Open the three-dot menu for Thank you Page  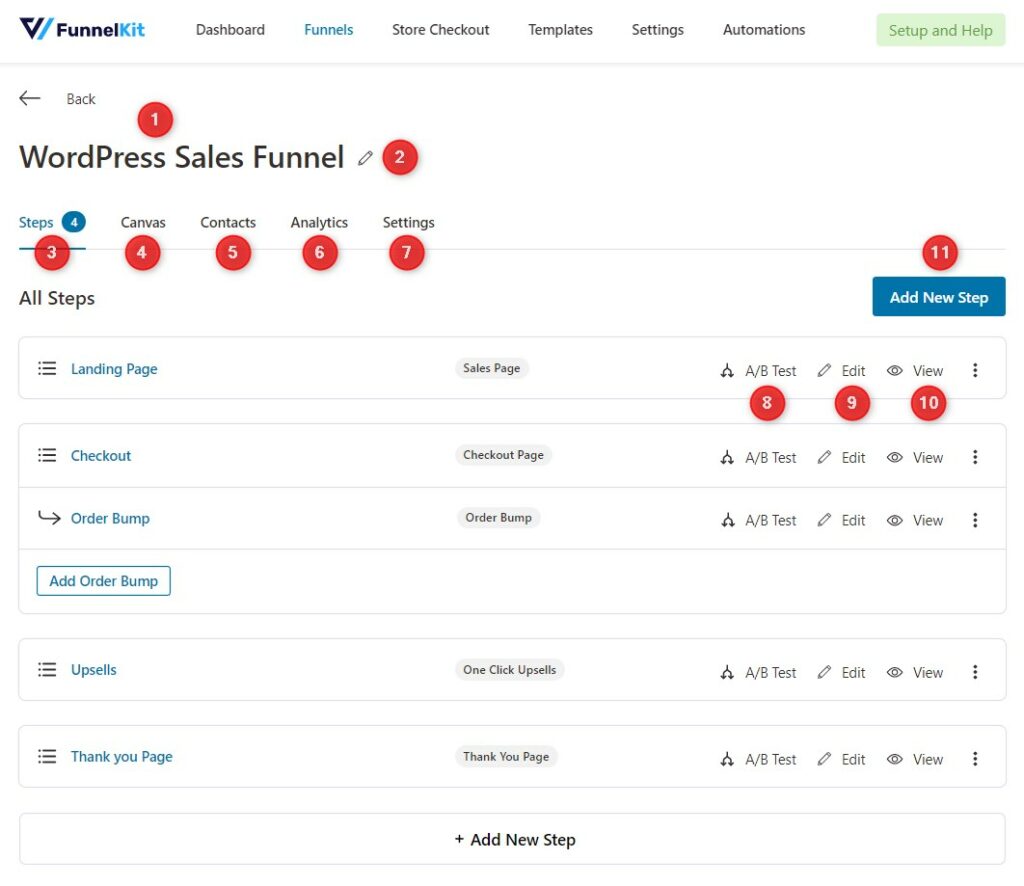tap(975, 759)
